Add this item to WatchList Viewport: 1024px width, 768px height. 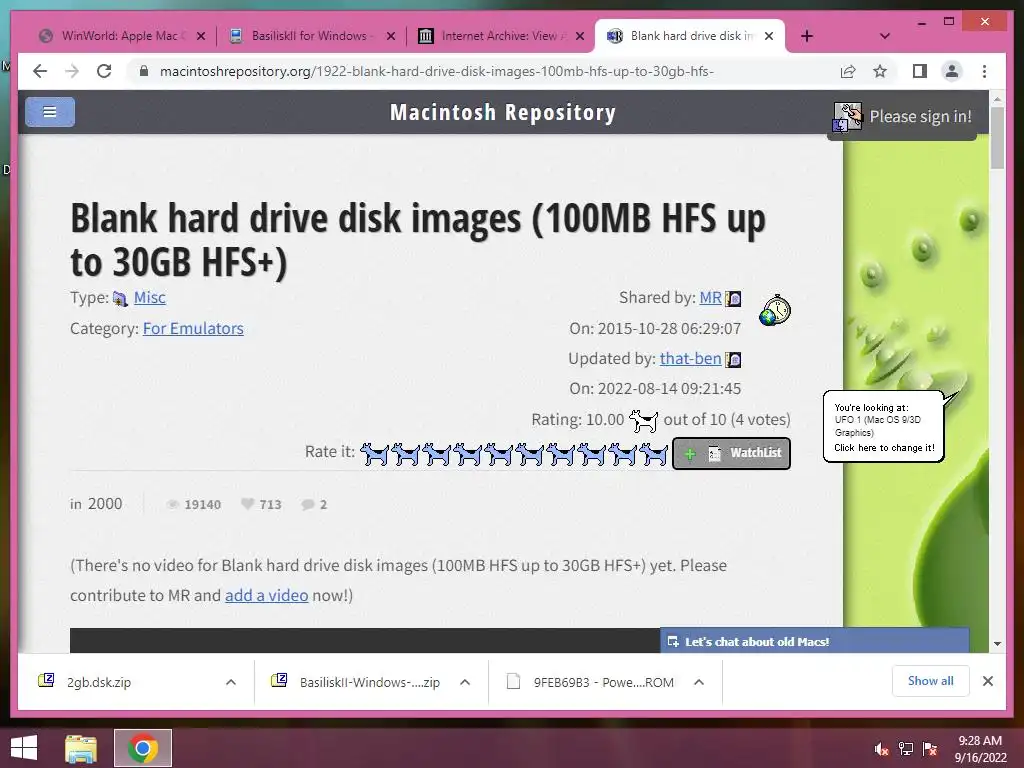tap(731, 453)
